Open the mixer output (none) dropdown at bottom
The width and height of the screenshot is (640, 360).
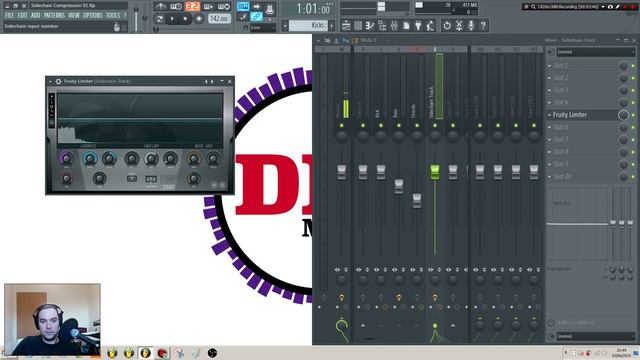tap(595, 336)
